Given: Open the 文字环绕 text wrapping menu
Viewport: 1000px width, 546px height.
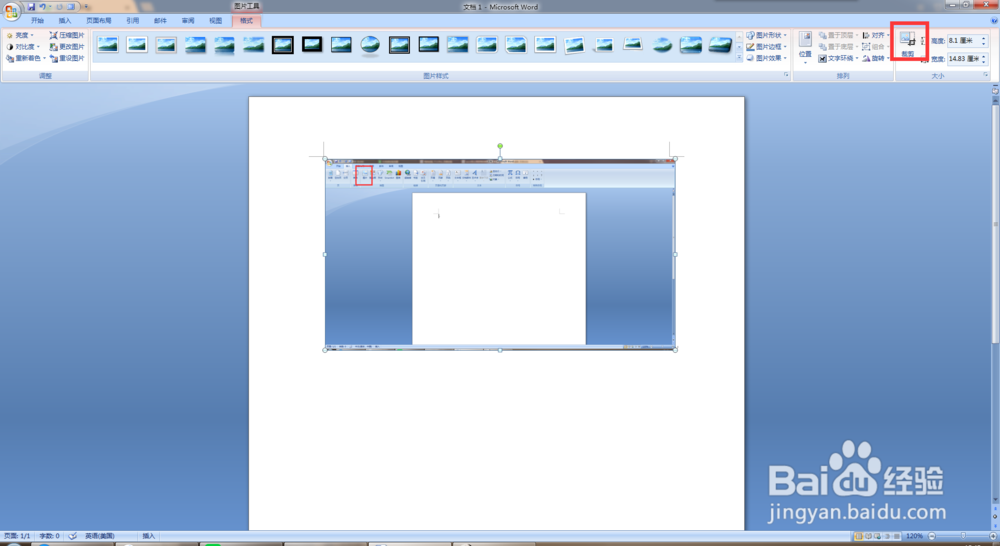Looking at the screenshot, I should coord(838,58).
